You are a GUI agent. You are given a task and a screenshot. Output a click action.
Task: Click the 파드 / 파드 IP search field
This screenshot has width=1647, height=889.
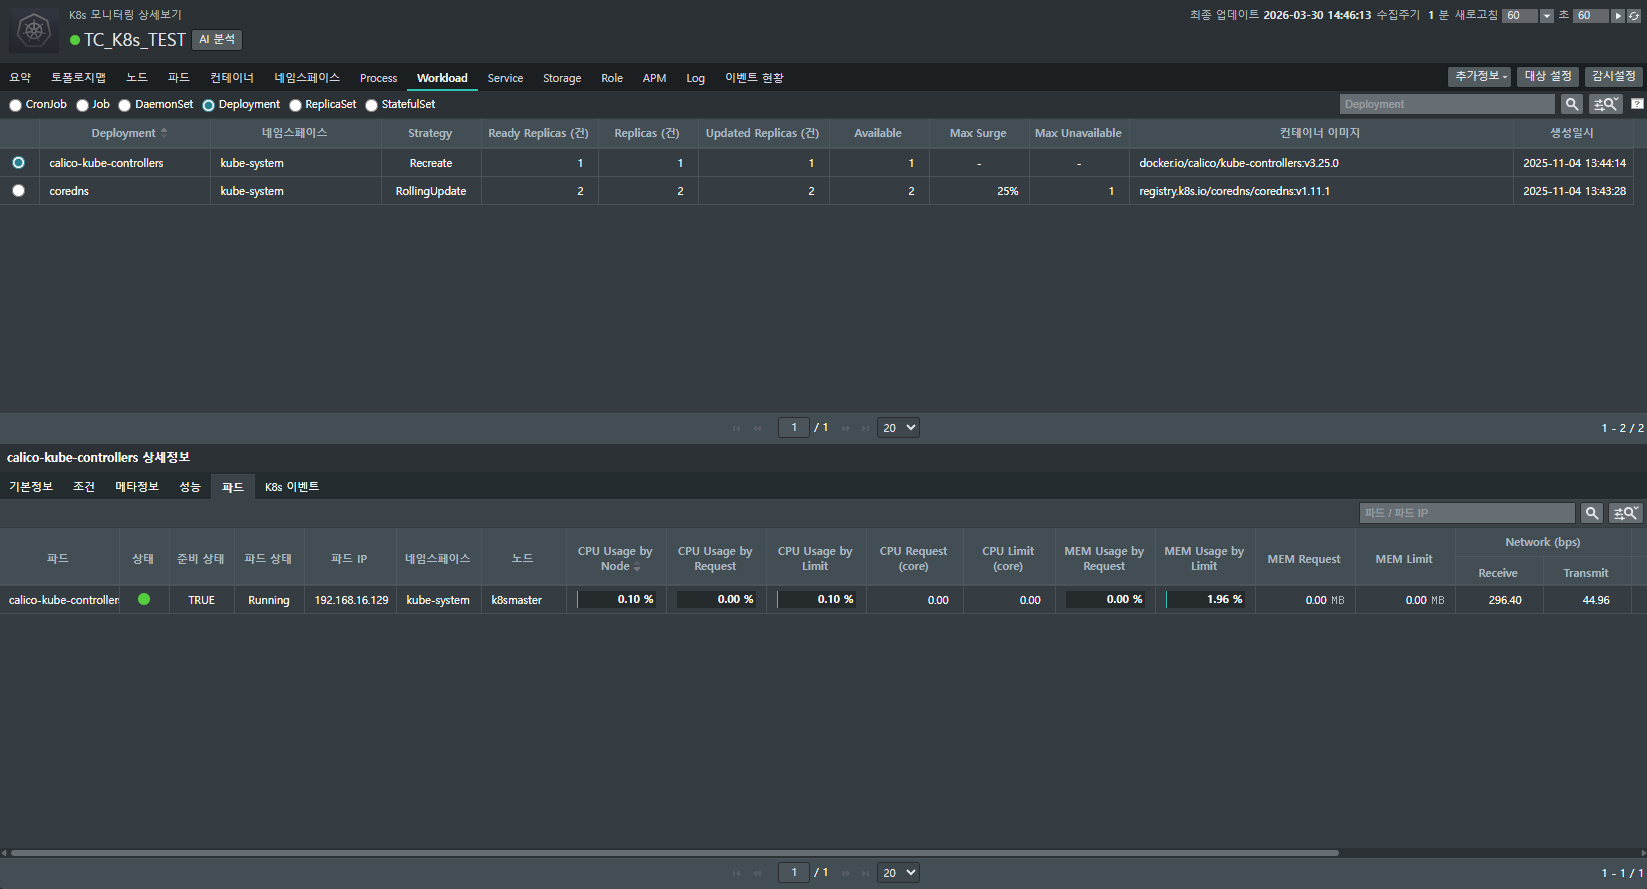tap(1466, 513)
